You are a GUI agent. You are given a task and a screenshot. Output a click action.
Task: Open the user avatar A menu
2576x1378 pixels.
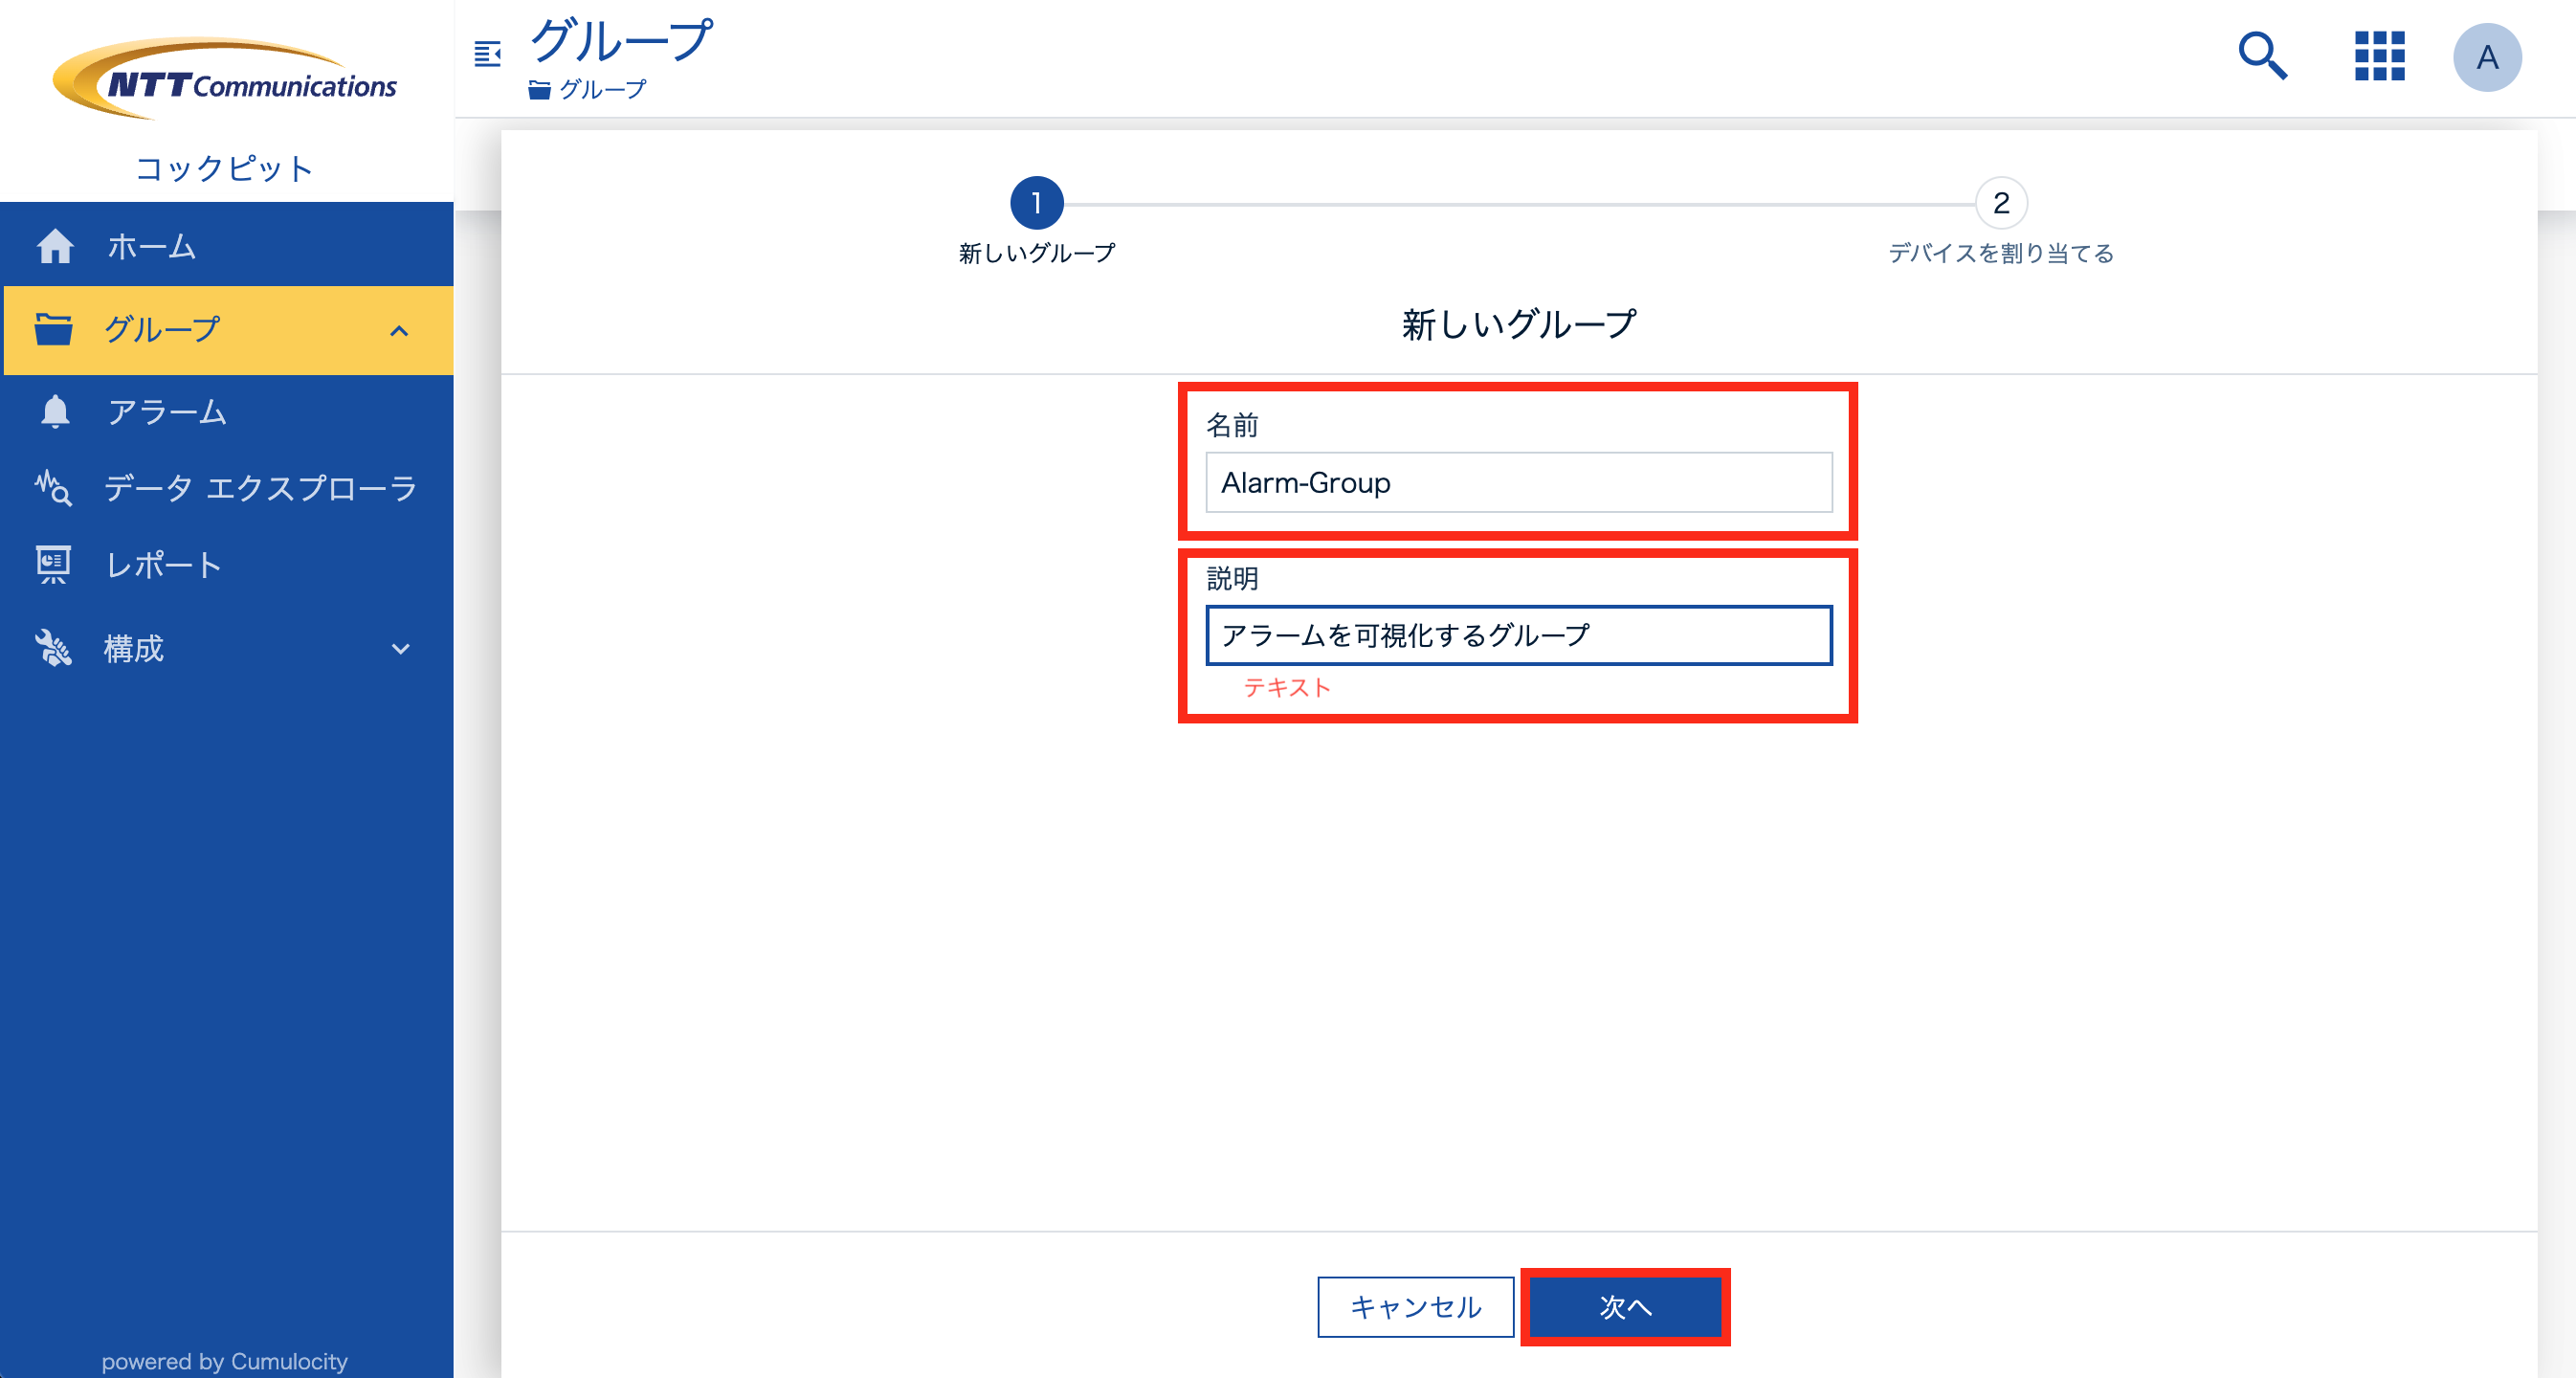click(2487, 57)
